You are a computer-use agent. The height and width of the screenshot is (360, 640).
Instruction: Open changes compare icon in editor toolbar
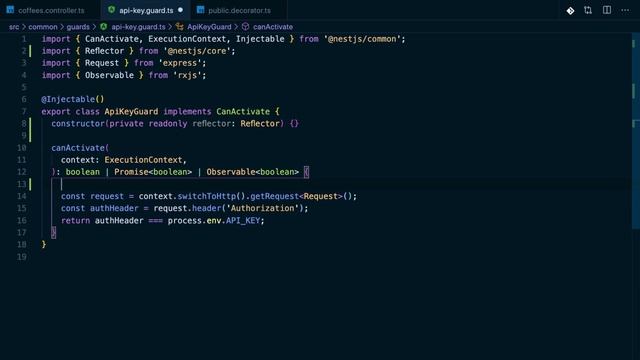coord(588,10)
